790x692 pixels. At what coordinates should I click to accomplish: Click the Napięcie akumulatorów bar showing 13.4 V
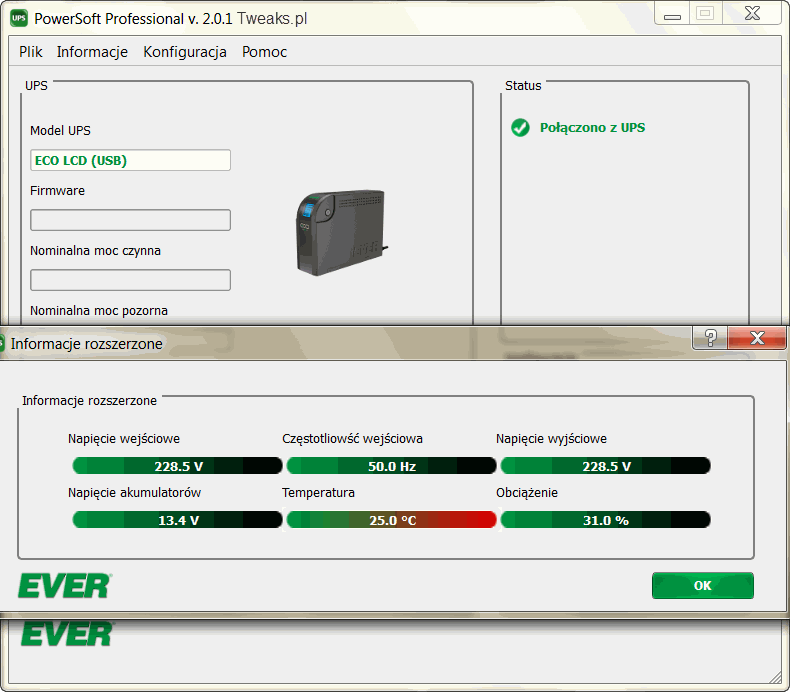[177, 520]
